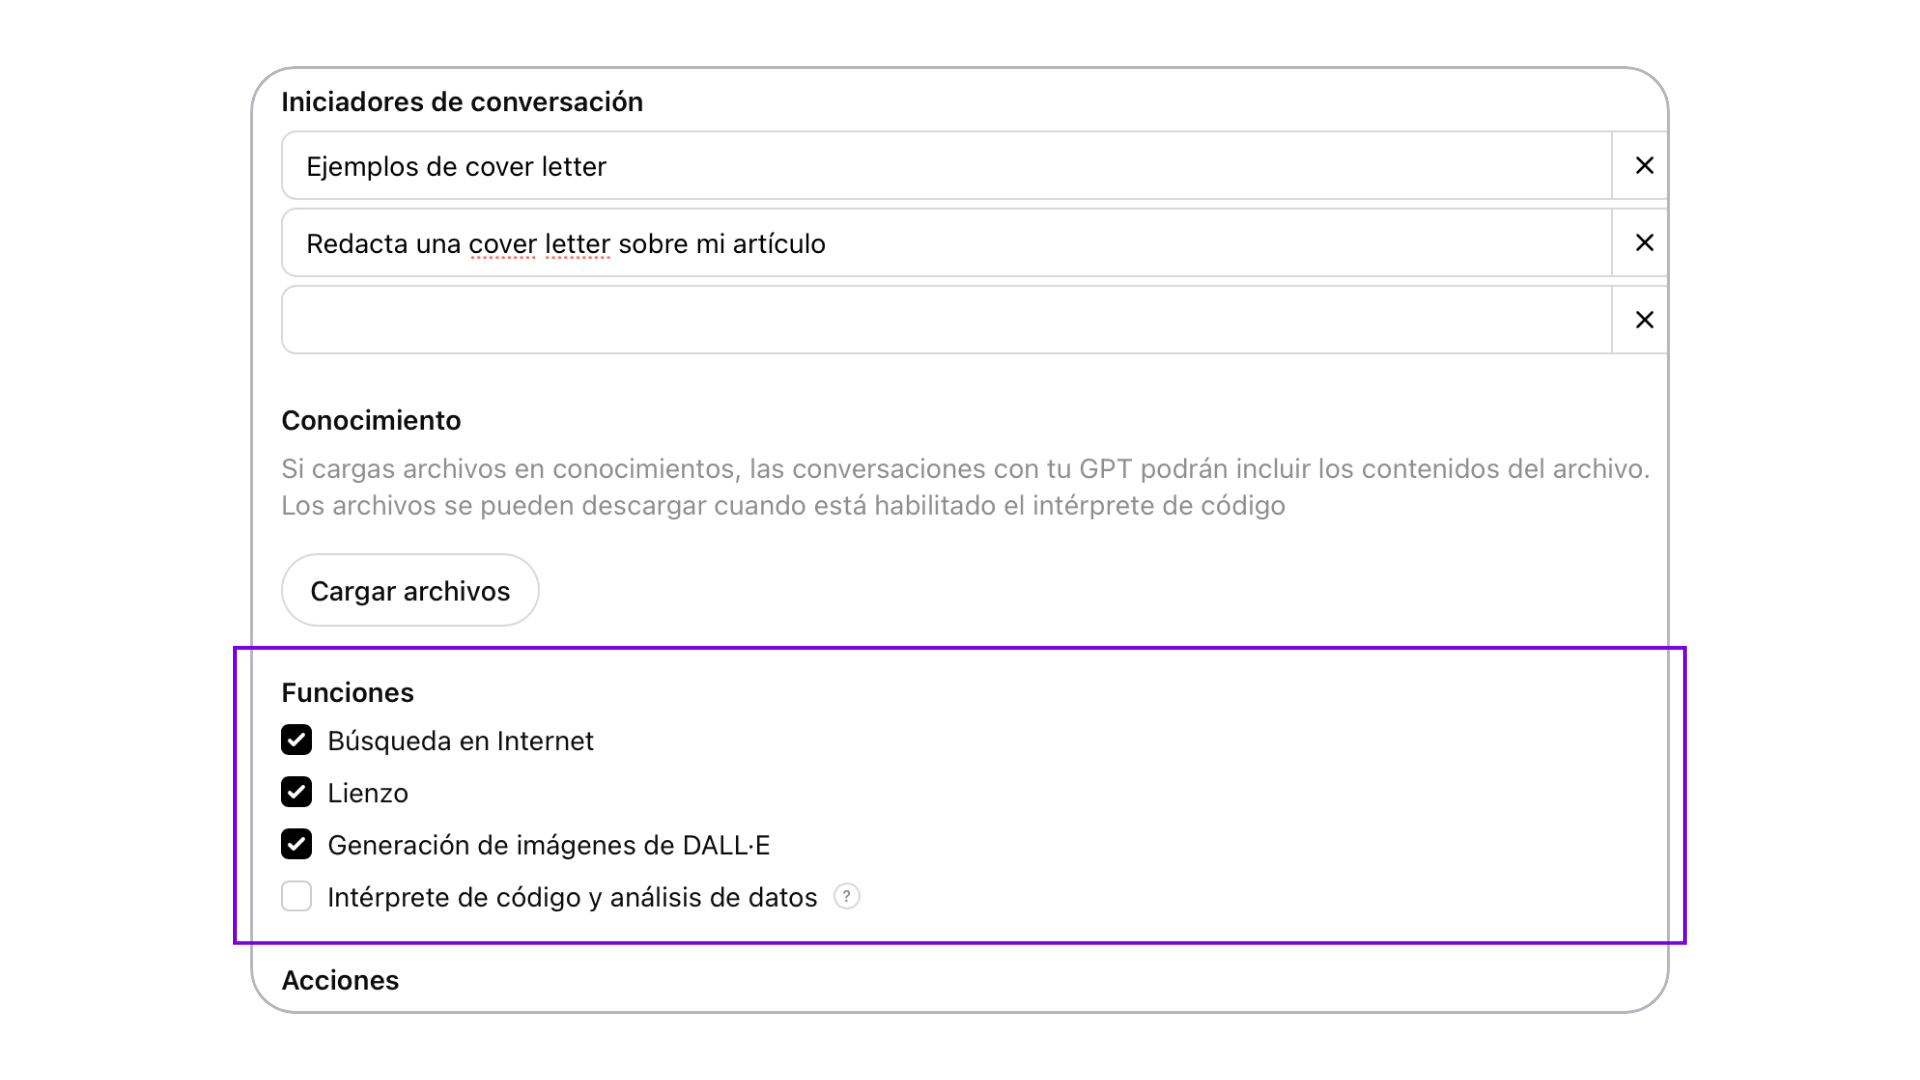Screen dimensions: 1920x1080
Task: Click the Cargar archivos button
Action: coord(410,590)
